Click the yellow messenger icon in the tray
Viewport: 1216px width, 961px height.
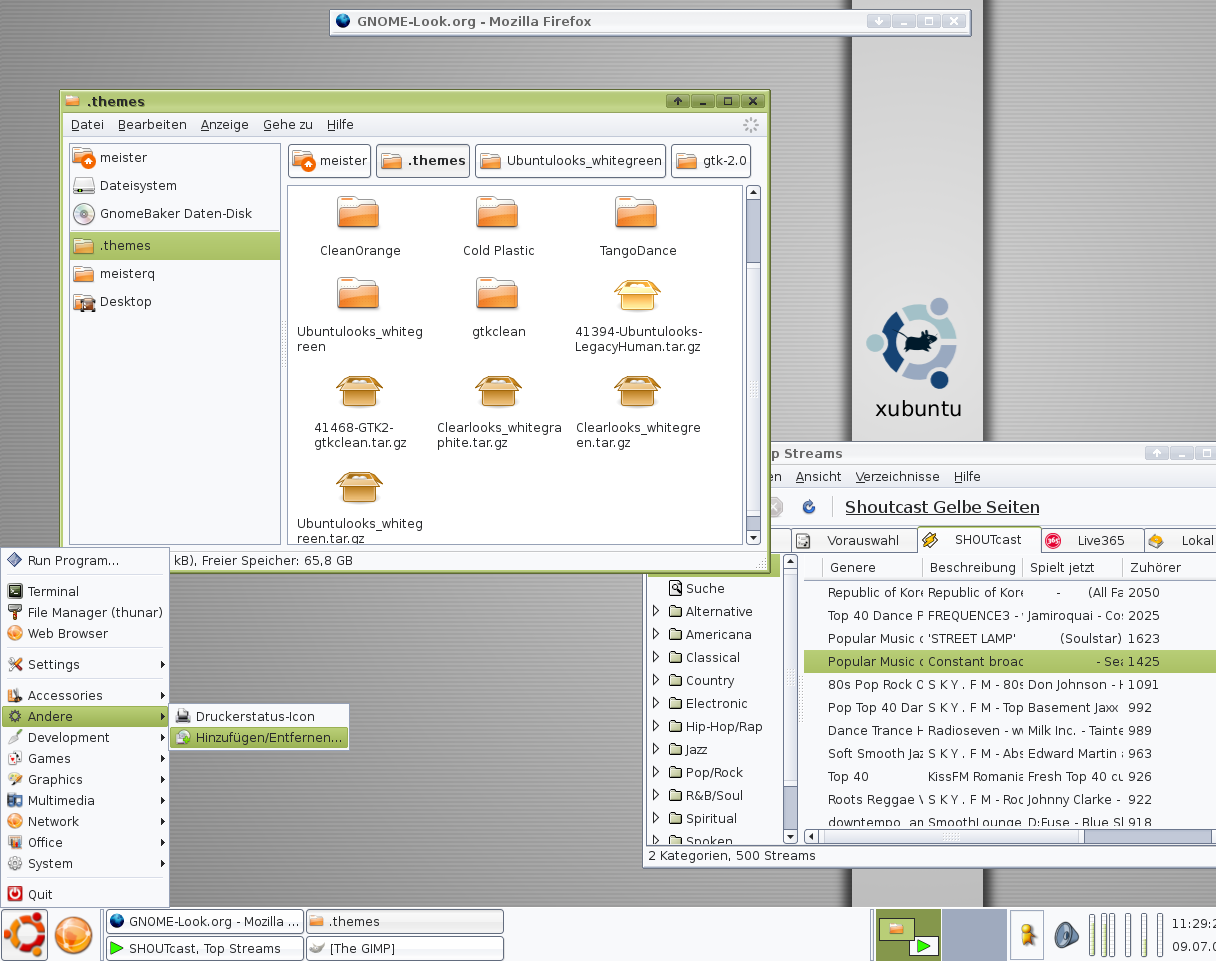coord(1027,935)
